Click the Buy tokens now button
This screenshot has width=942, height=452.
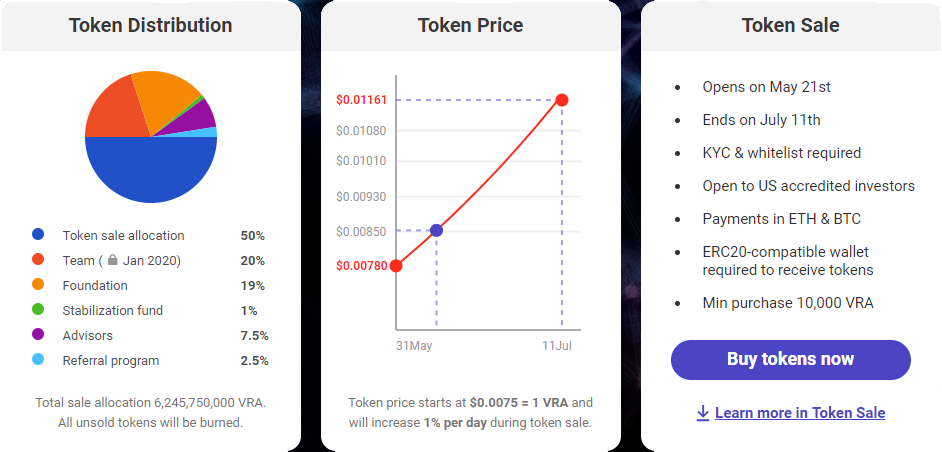point(790,359)
